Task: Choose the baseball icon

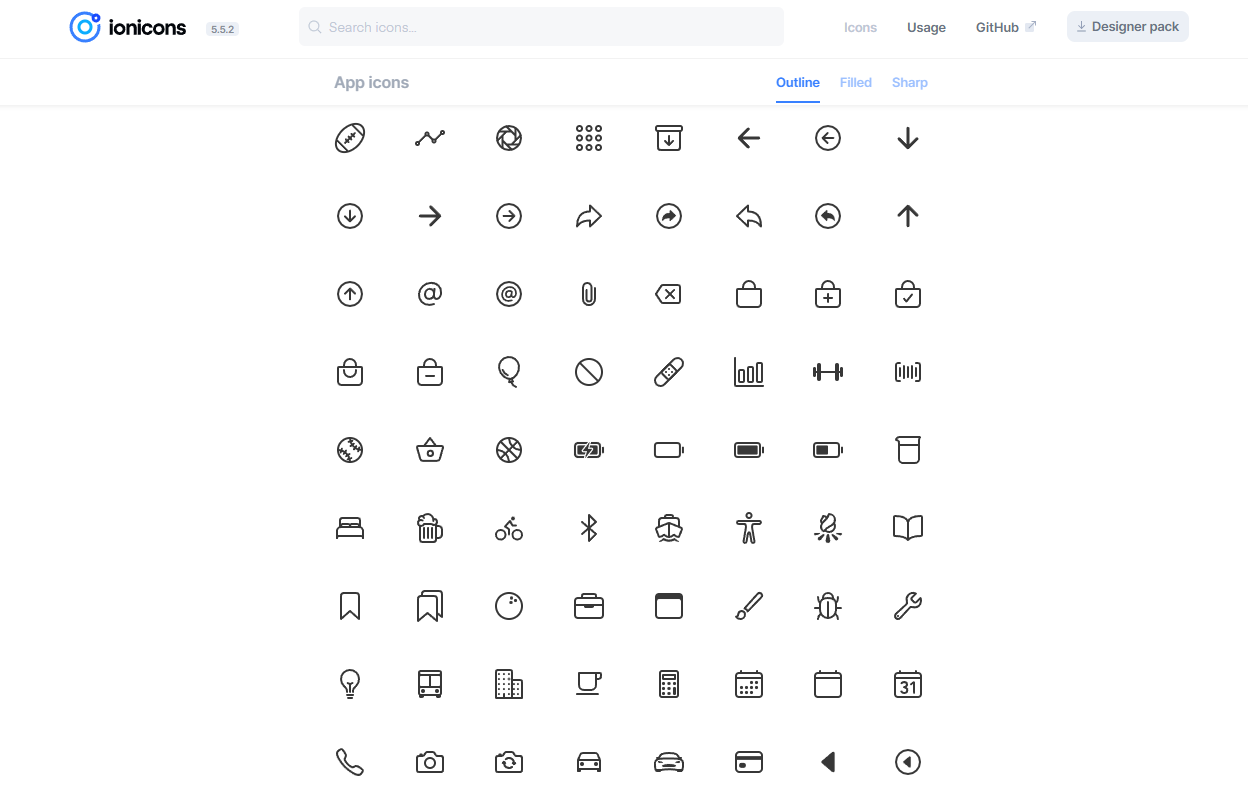Action: point(350,450)
